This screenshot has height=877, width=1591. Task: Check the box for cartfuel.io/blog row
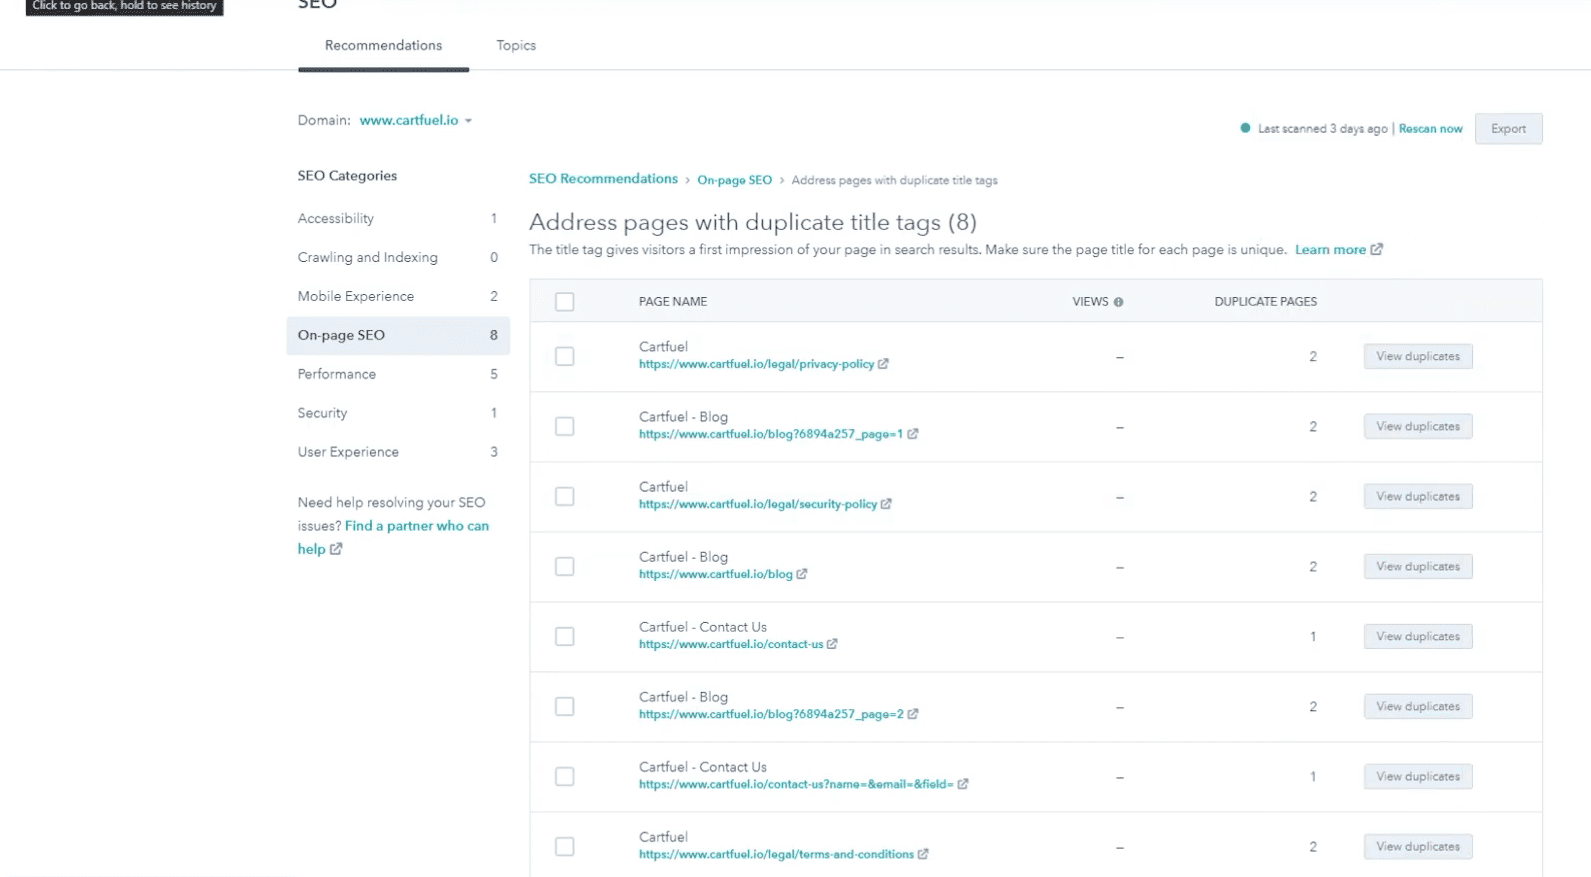click(565, 566)
